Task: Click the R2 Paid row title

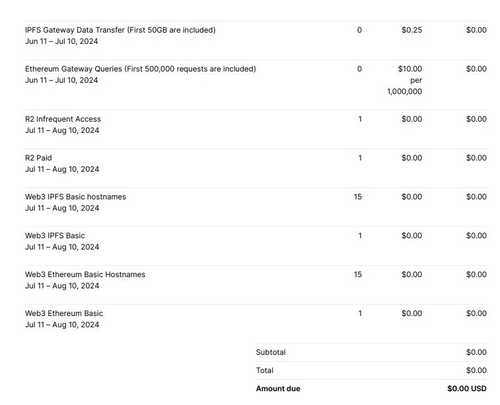Action: click(x=38, y=158)
